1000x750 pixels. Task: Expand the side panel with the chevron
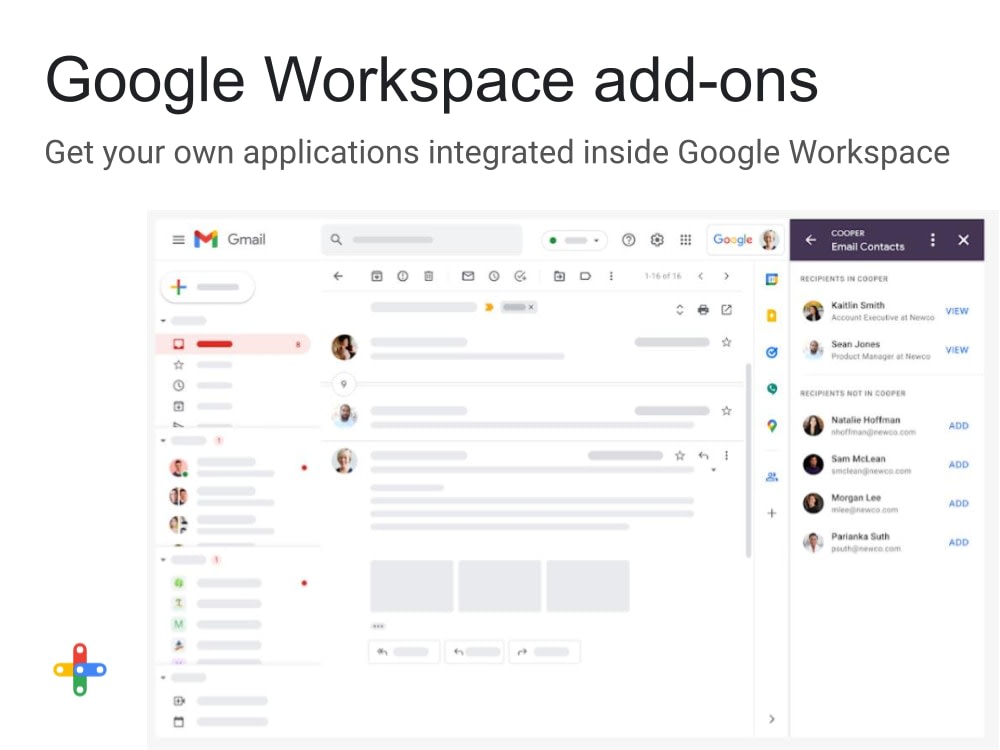click(771, 719)
